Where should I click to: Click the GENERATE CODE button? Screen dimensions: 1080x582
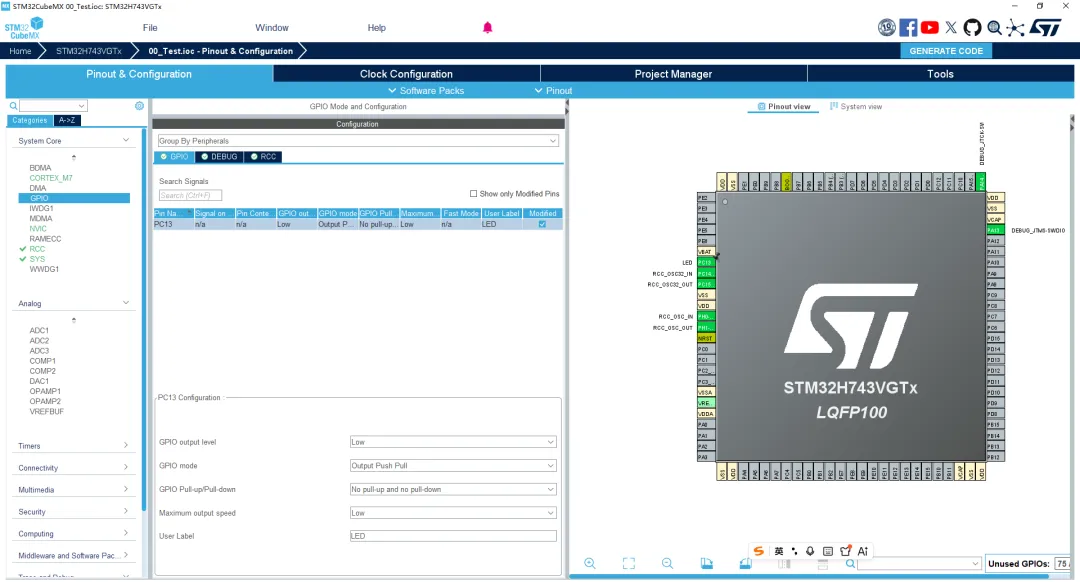(946, 51)
